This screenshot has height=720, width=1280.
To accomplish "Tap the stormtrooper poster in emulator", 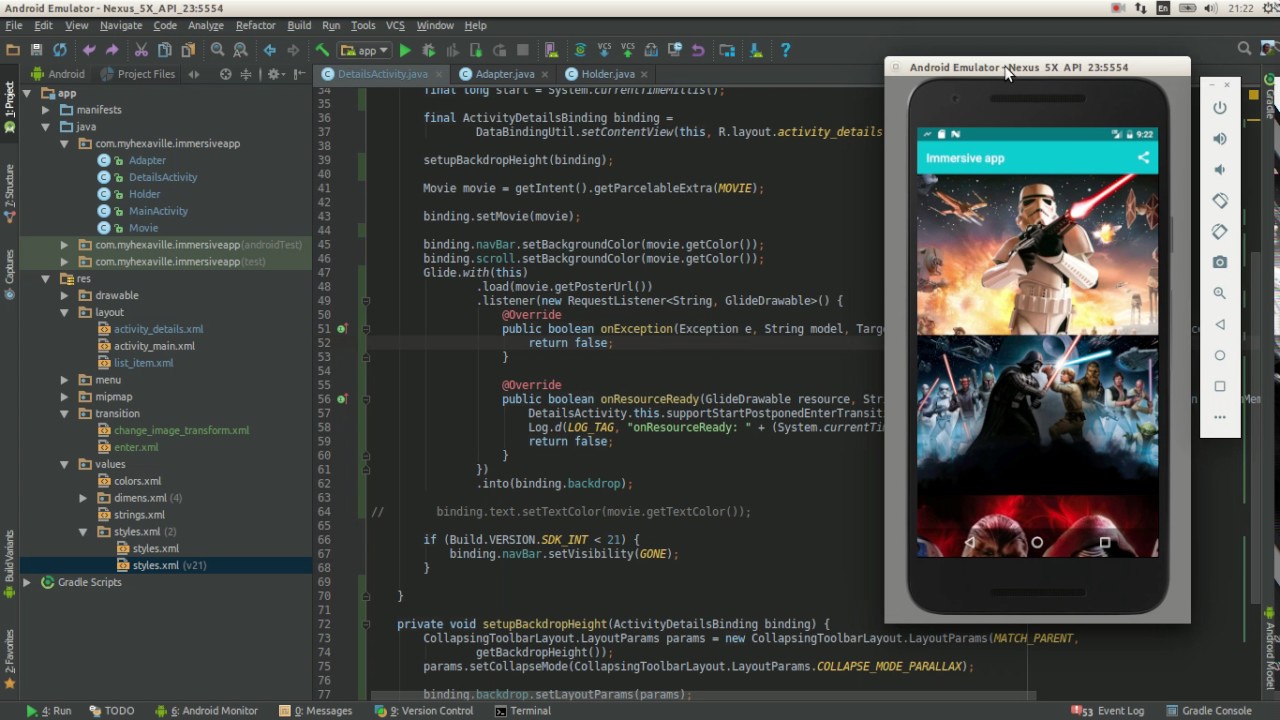I will pyautogui.click(x=1038, y=254).
